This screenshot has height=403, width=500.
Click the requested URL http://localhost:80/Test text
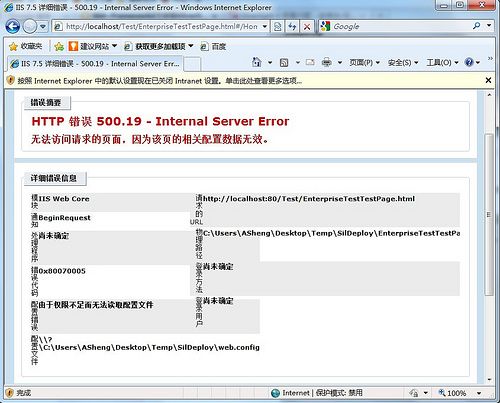[x=309, y=199]
